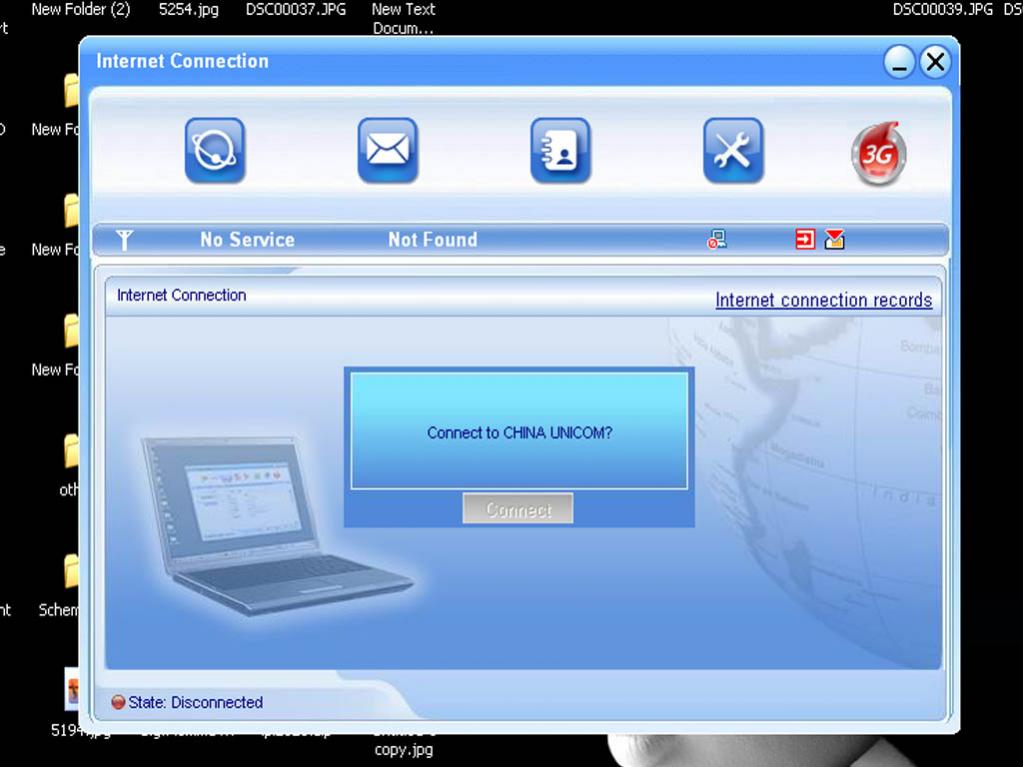The height and width of the screenshot is (767, 1023).
Task: Click the 'State: Disconnected' status text
Action: click(x=195, y=702)
